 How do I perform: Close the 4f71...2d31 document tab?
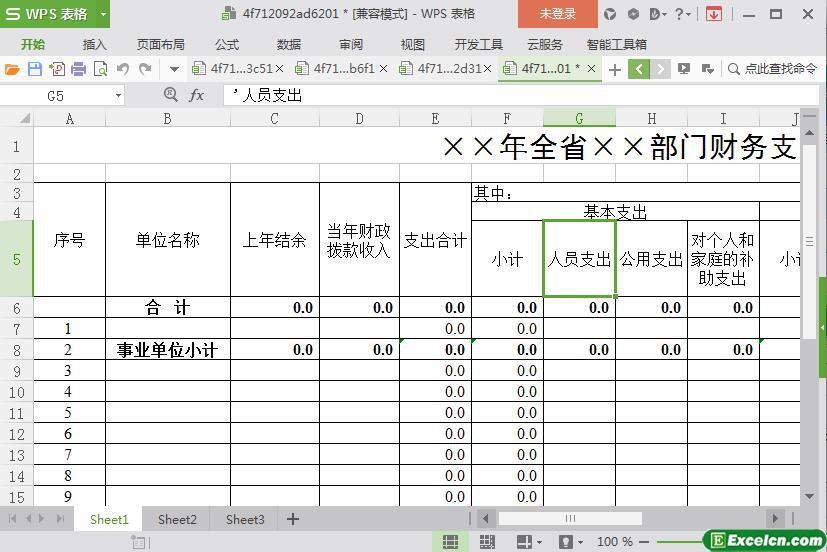[x=487, y=69]
